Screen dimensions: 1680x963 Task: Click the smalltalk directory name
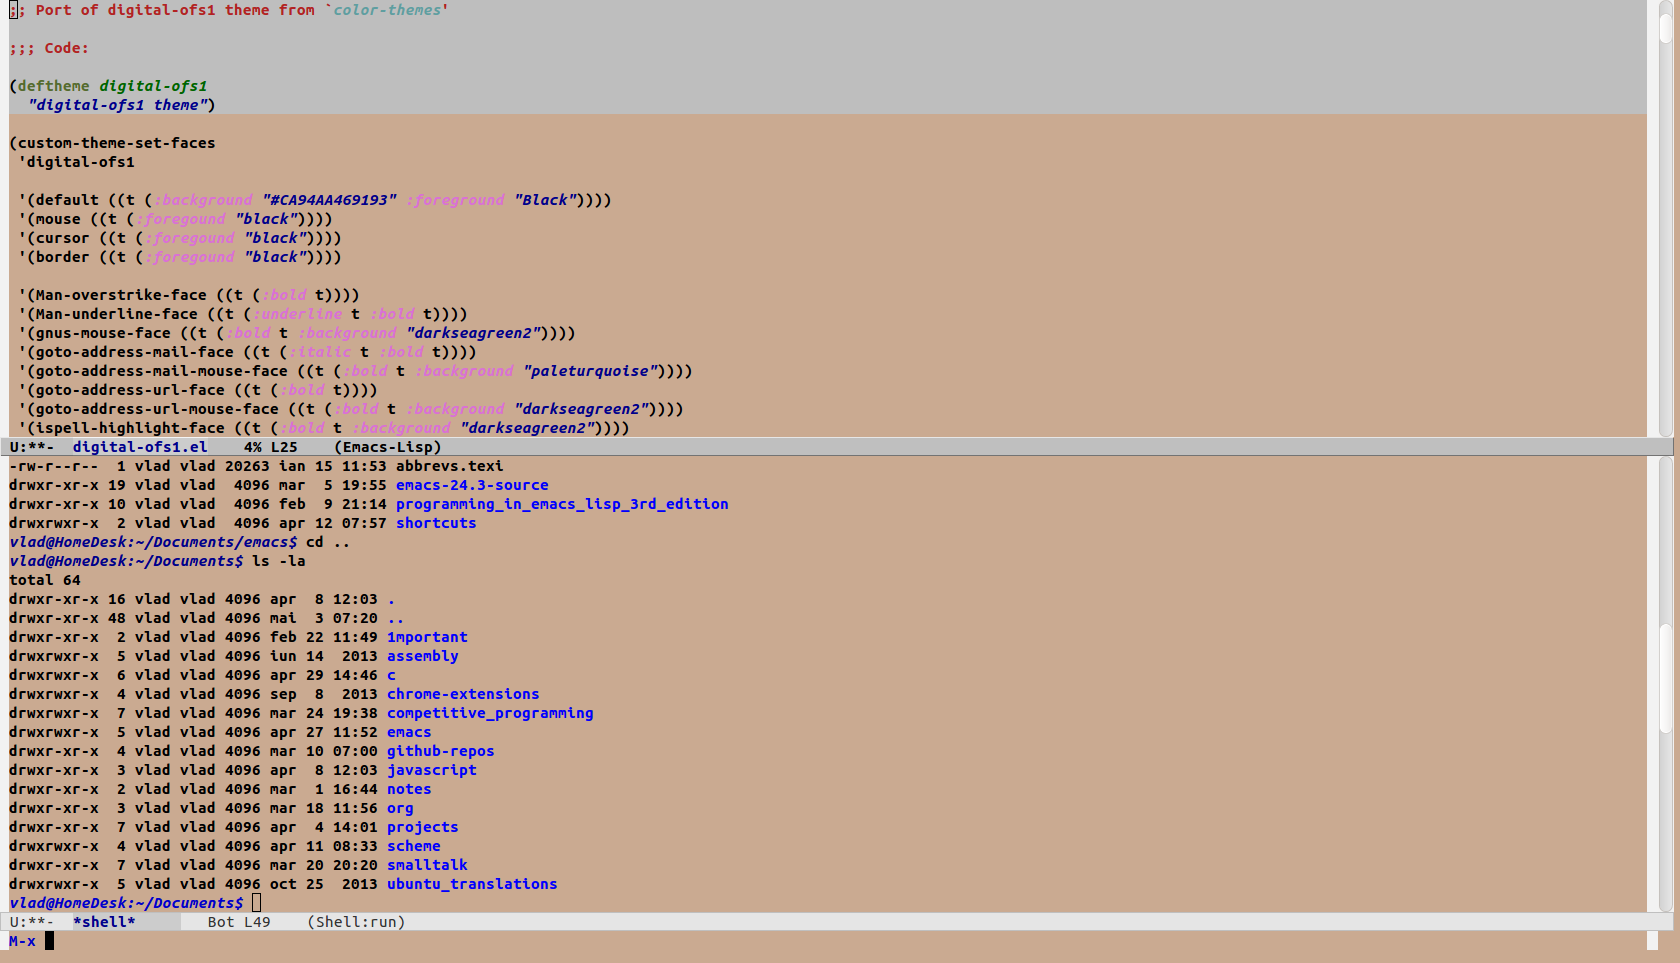pos(427,865)
